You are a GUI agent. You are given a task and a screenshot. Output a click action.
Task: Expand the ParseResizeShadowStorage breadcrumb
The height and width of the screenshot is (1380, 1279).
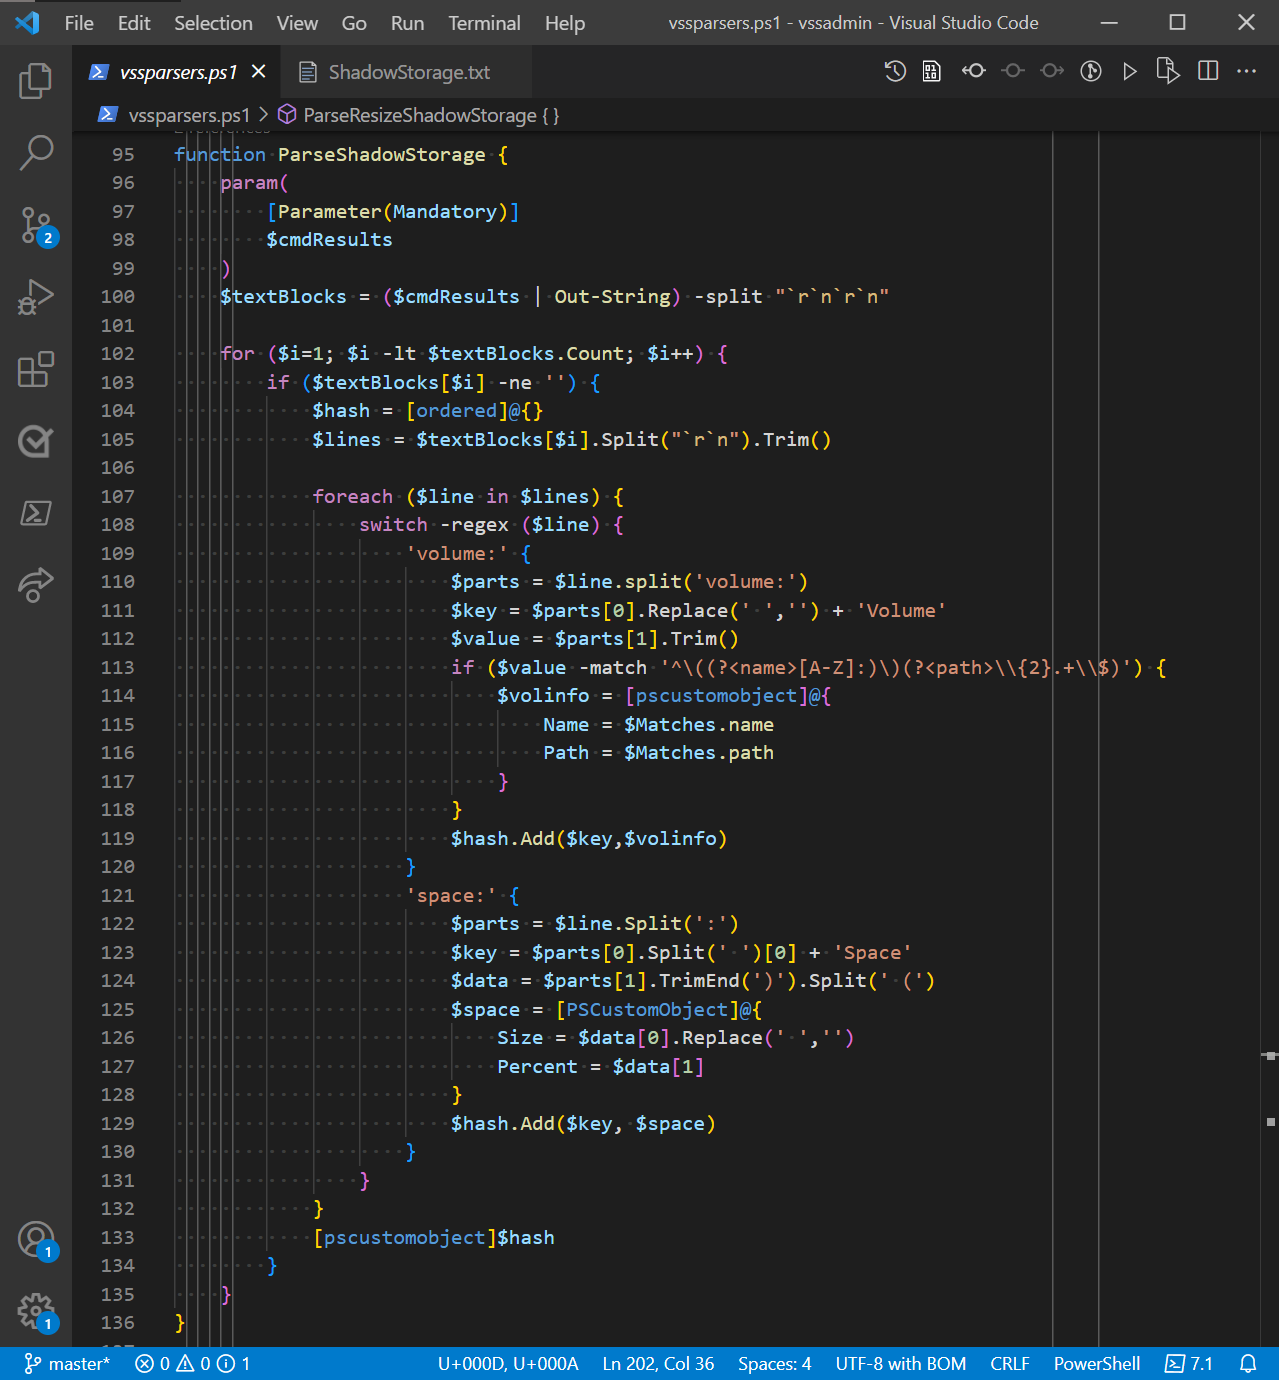pos(420,115)
